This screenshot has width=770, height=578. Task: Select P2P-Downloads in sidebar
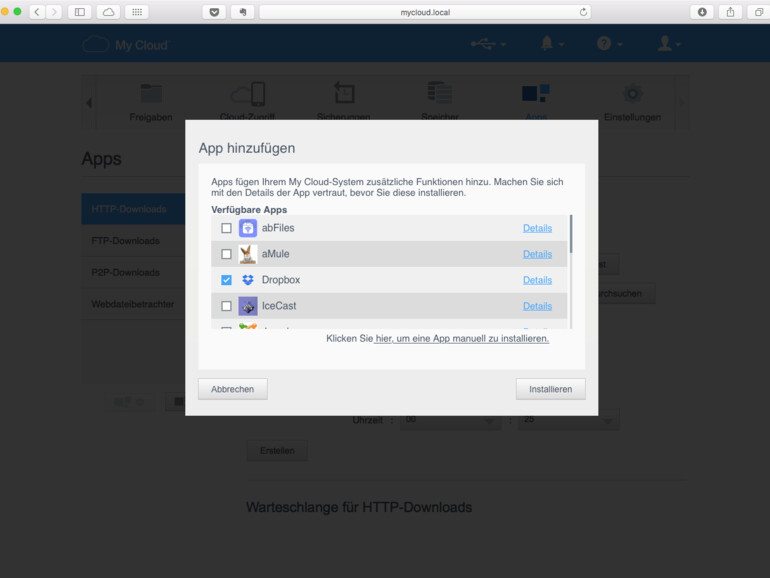(x=133, y=273)
